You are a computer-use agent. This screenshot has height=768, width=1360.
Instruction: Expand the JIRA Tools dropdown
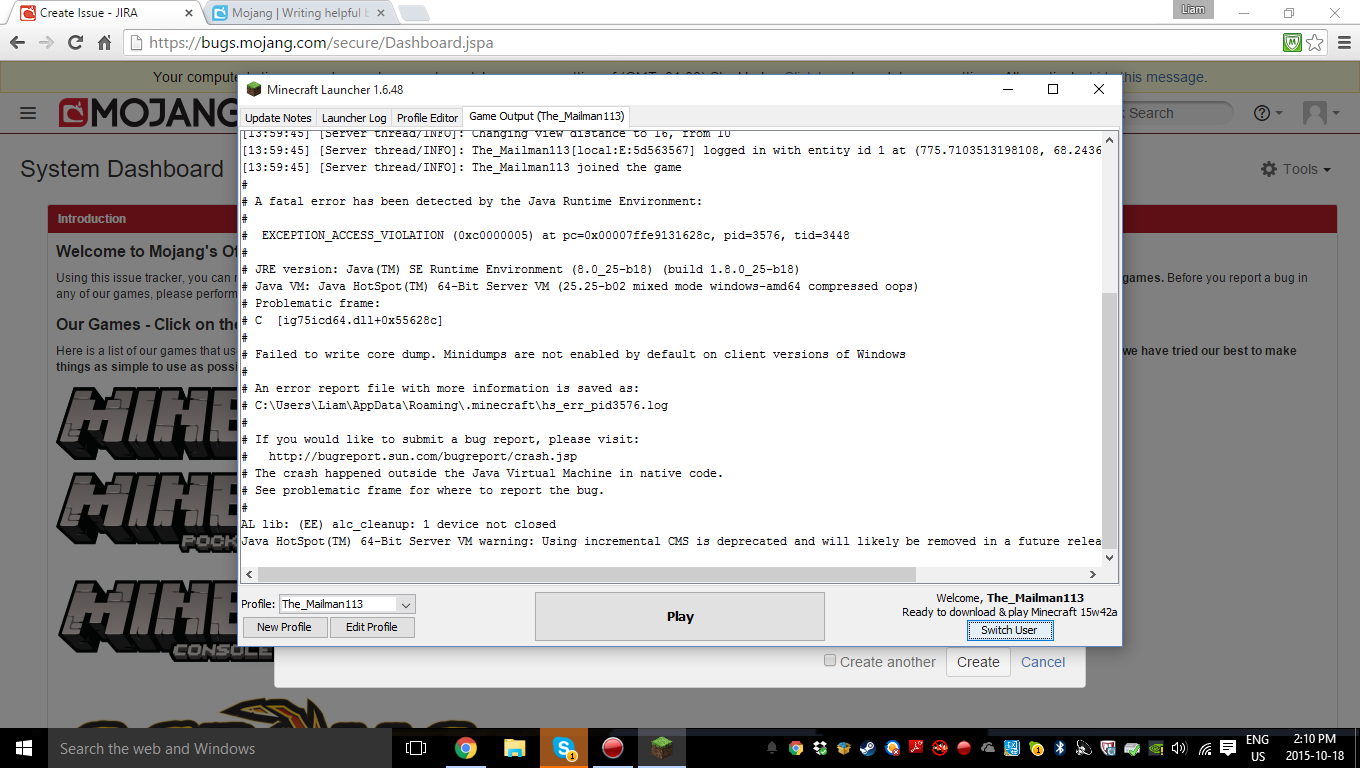pos(1297,169)
